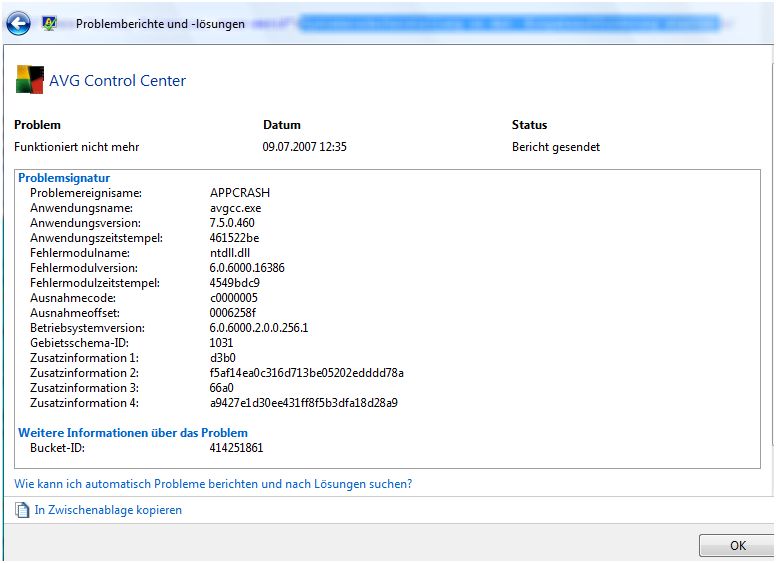Click the Bucket-ID label
Screen dimensions: 776x563
tap(57, 448)
